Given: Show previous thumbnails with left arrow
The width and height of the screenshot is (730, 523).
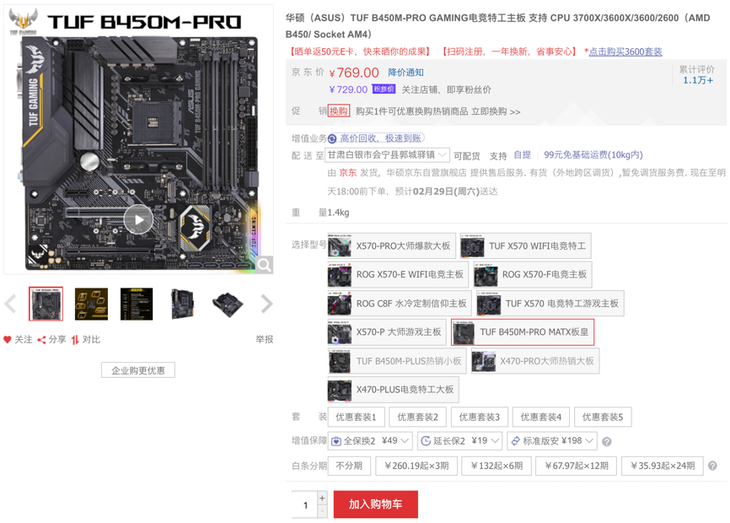Looking at the screenshot, I should click(x=10, y=304).
